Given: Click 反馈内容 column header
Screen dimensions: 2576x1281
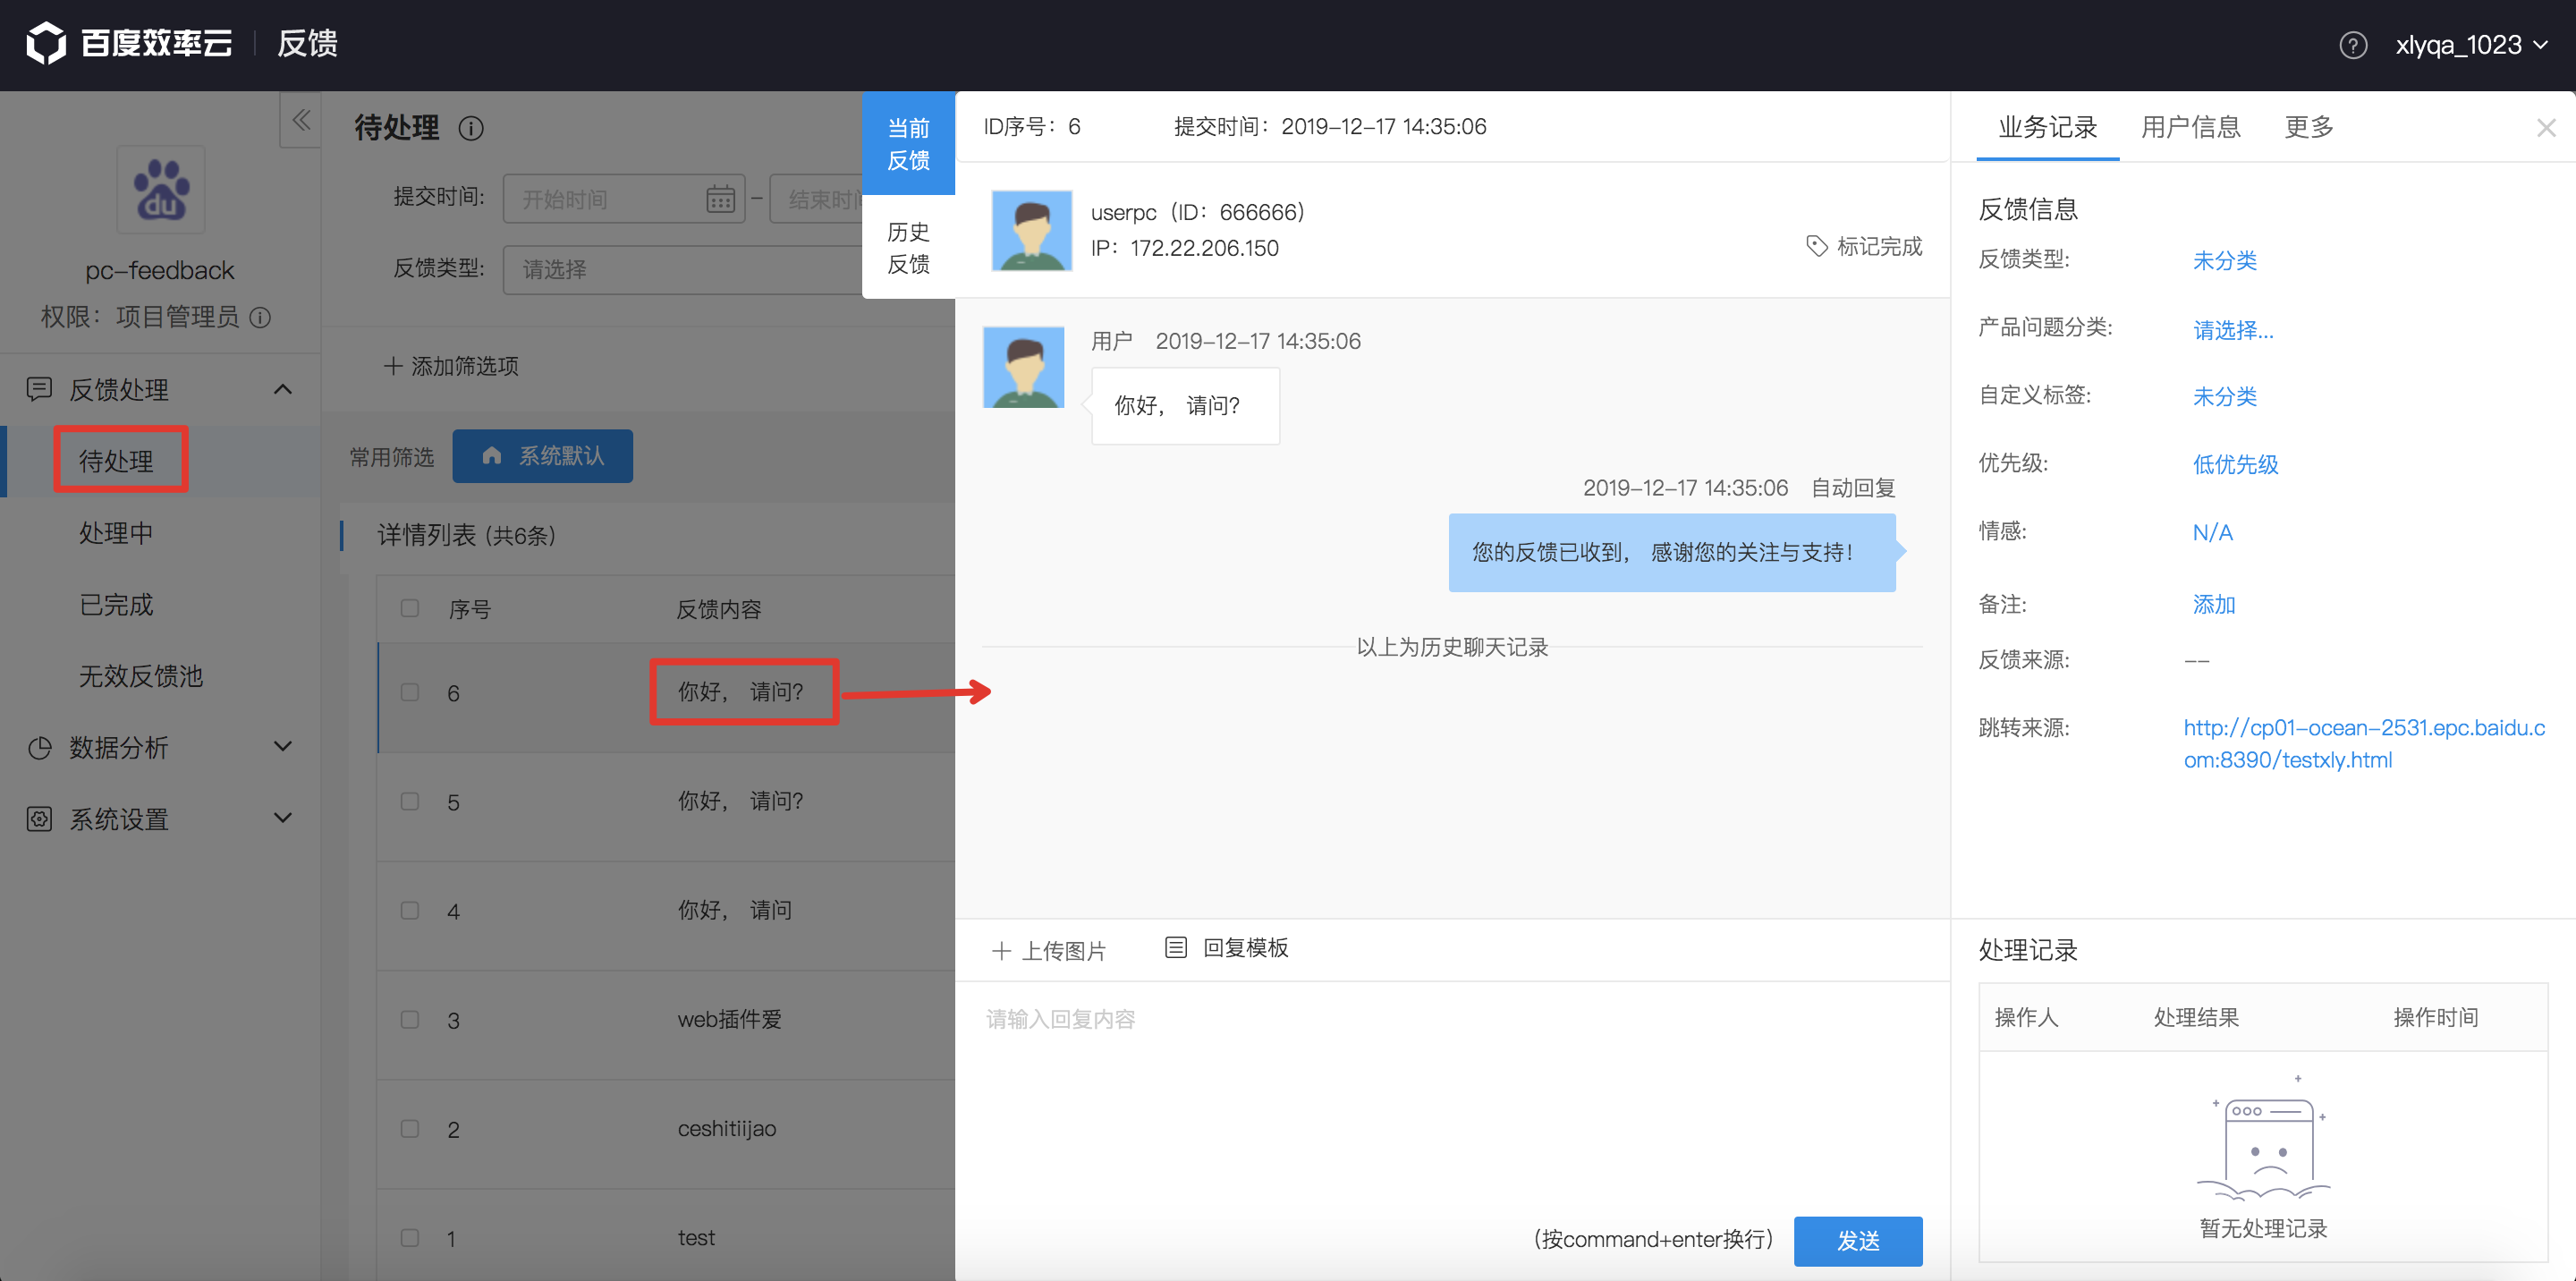Looking at the screenshot, I should [719, 609].
